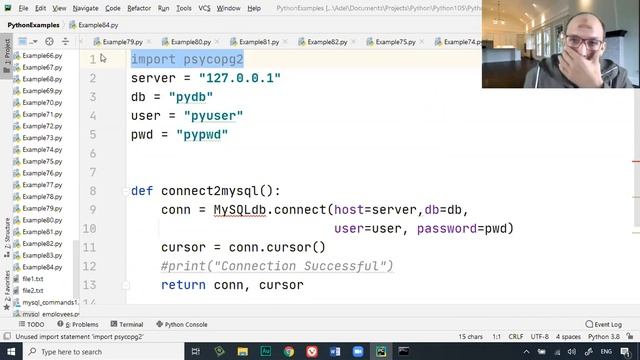Image resolution: width=640 pixels, height=360 pixels.
Task: Select file1.txt in project tree
Action: coord(33,279)
